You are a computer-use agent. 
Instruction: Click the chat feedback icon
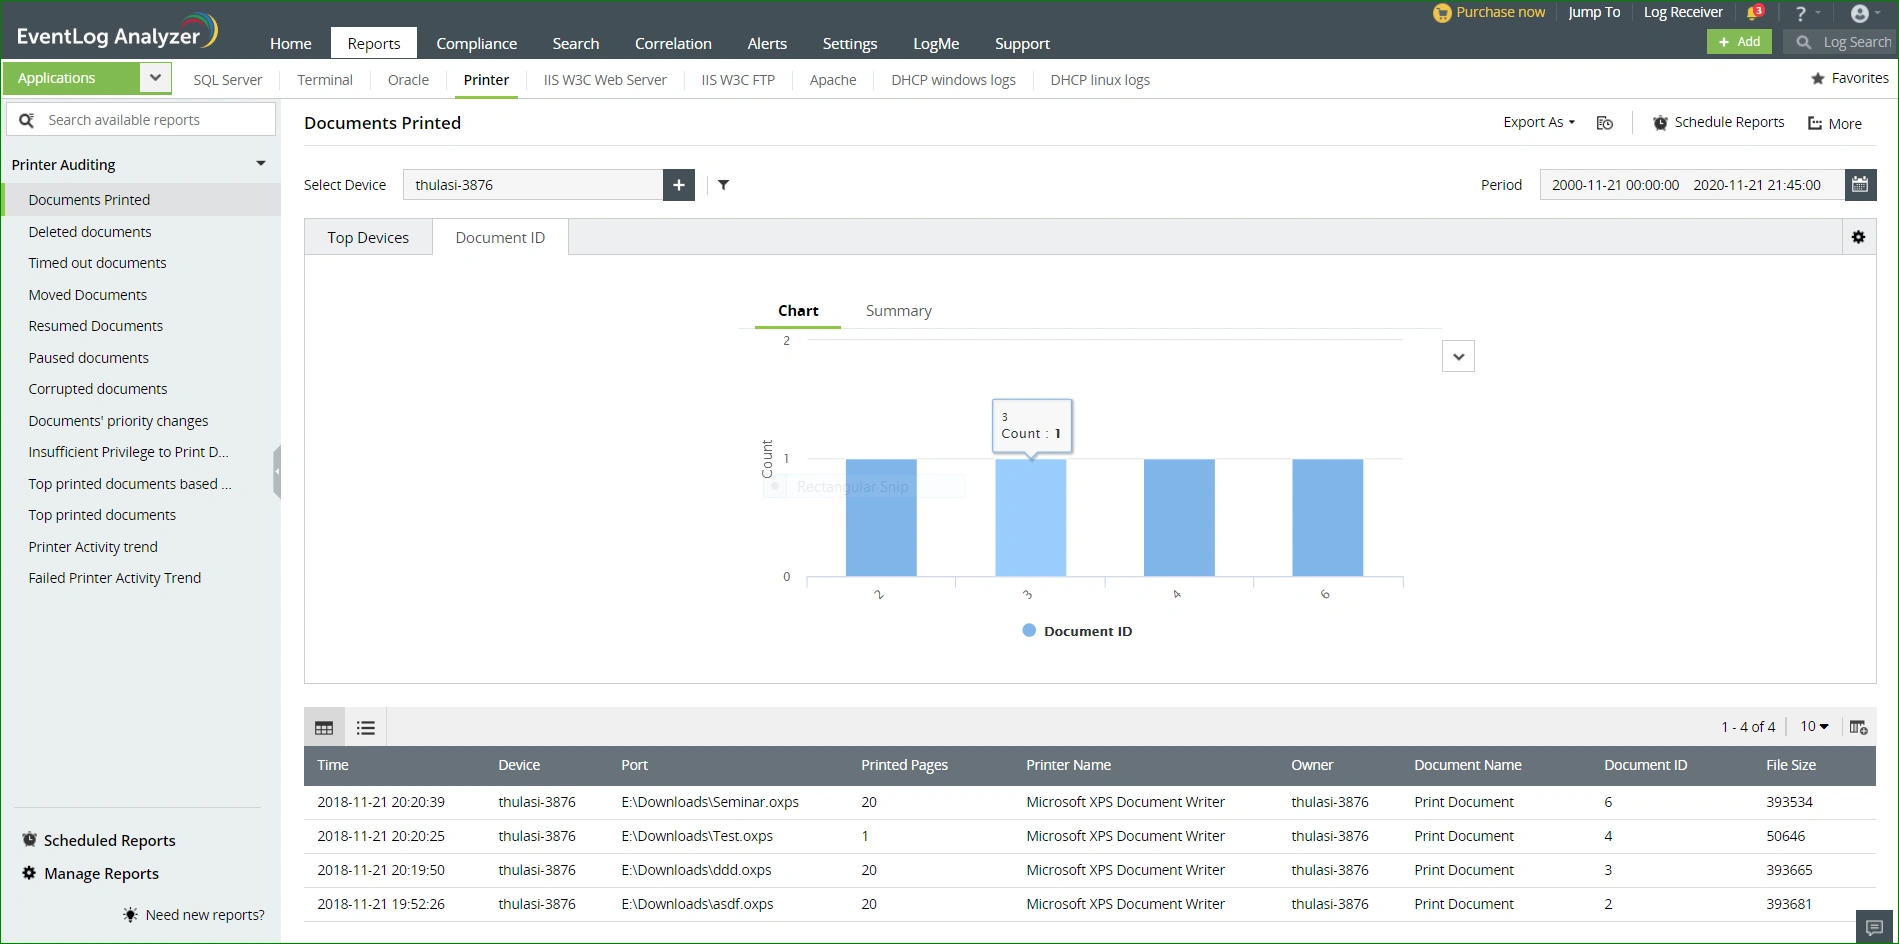click(1875, 927)
